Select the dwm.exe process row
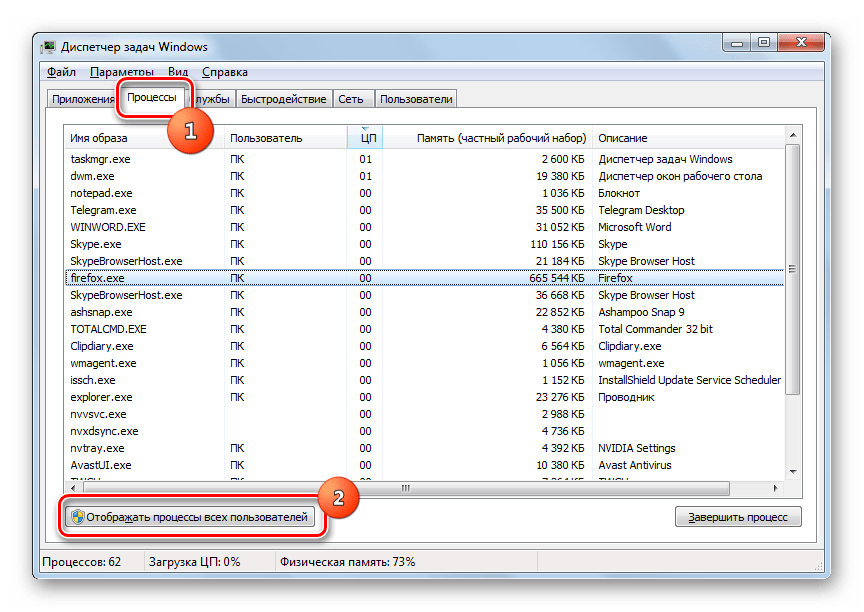This screenshot has width=864, height=612. [x=424, y=176]
